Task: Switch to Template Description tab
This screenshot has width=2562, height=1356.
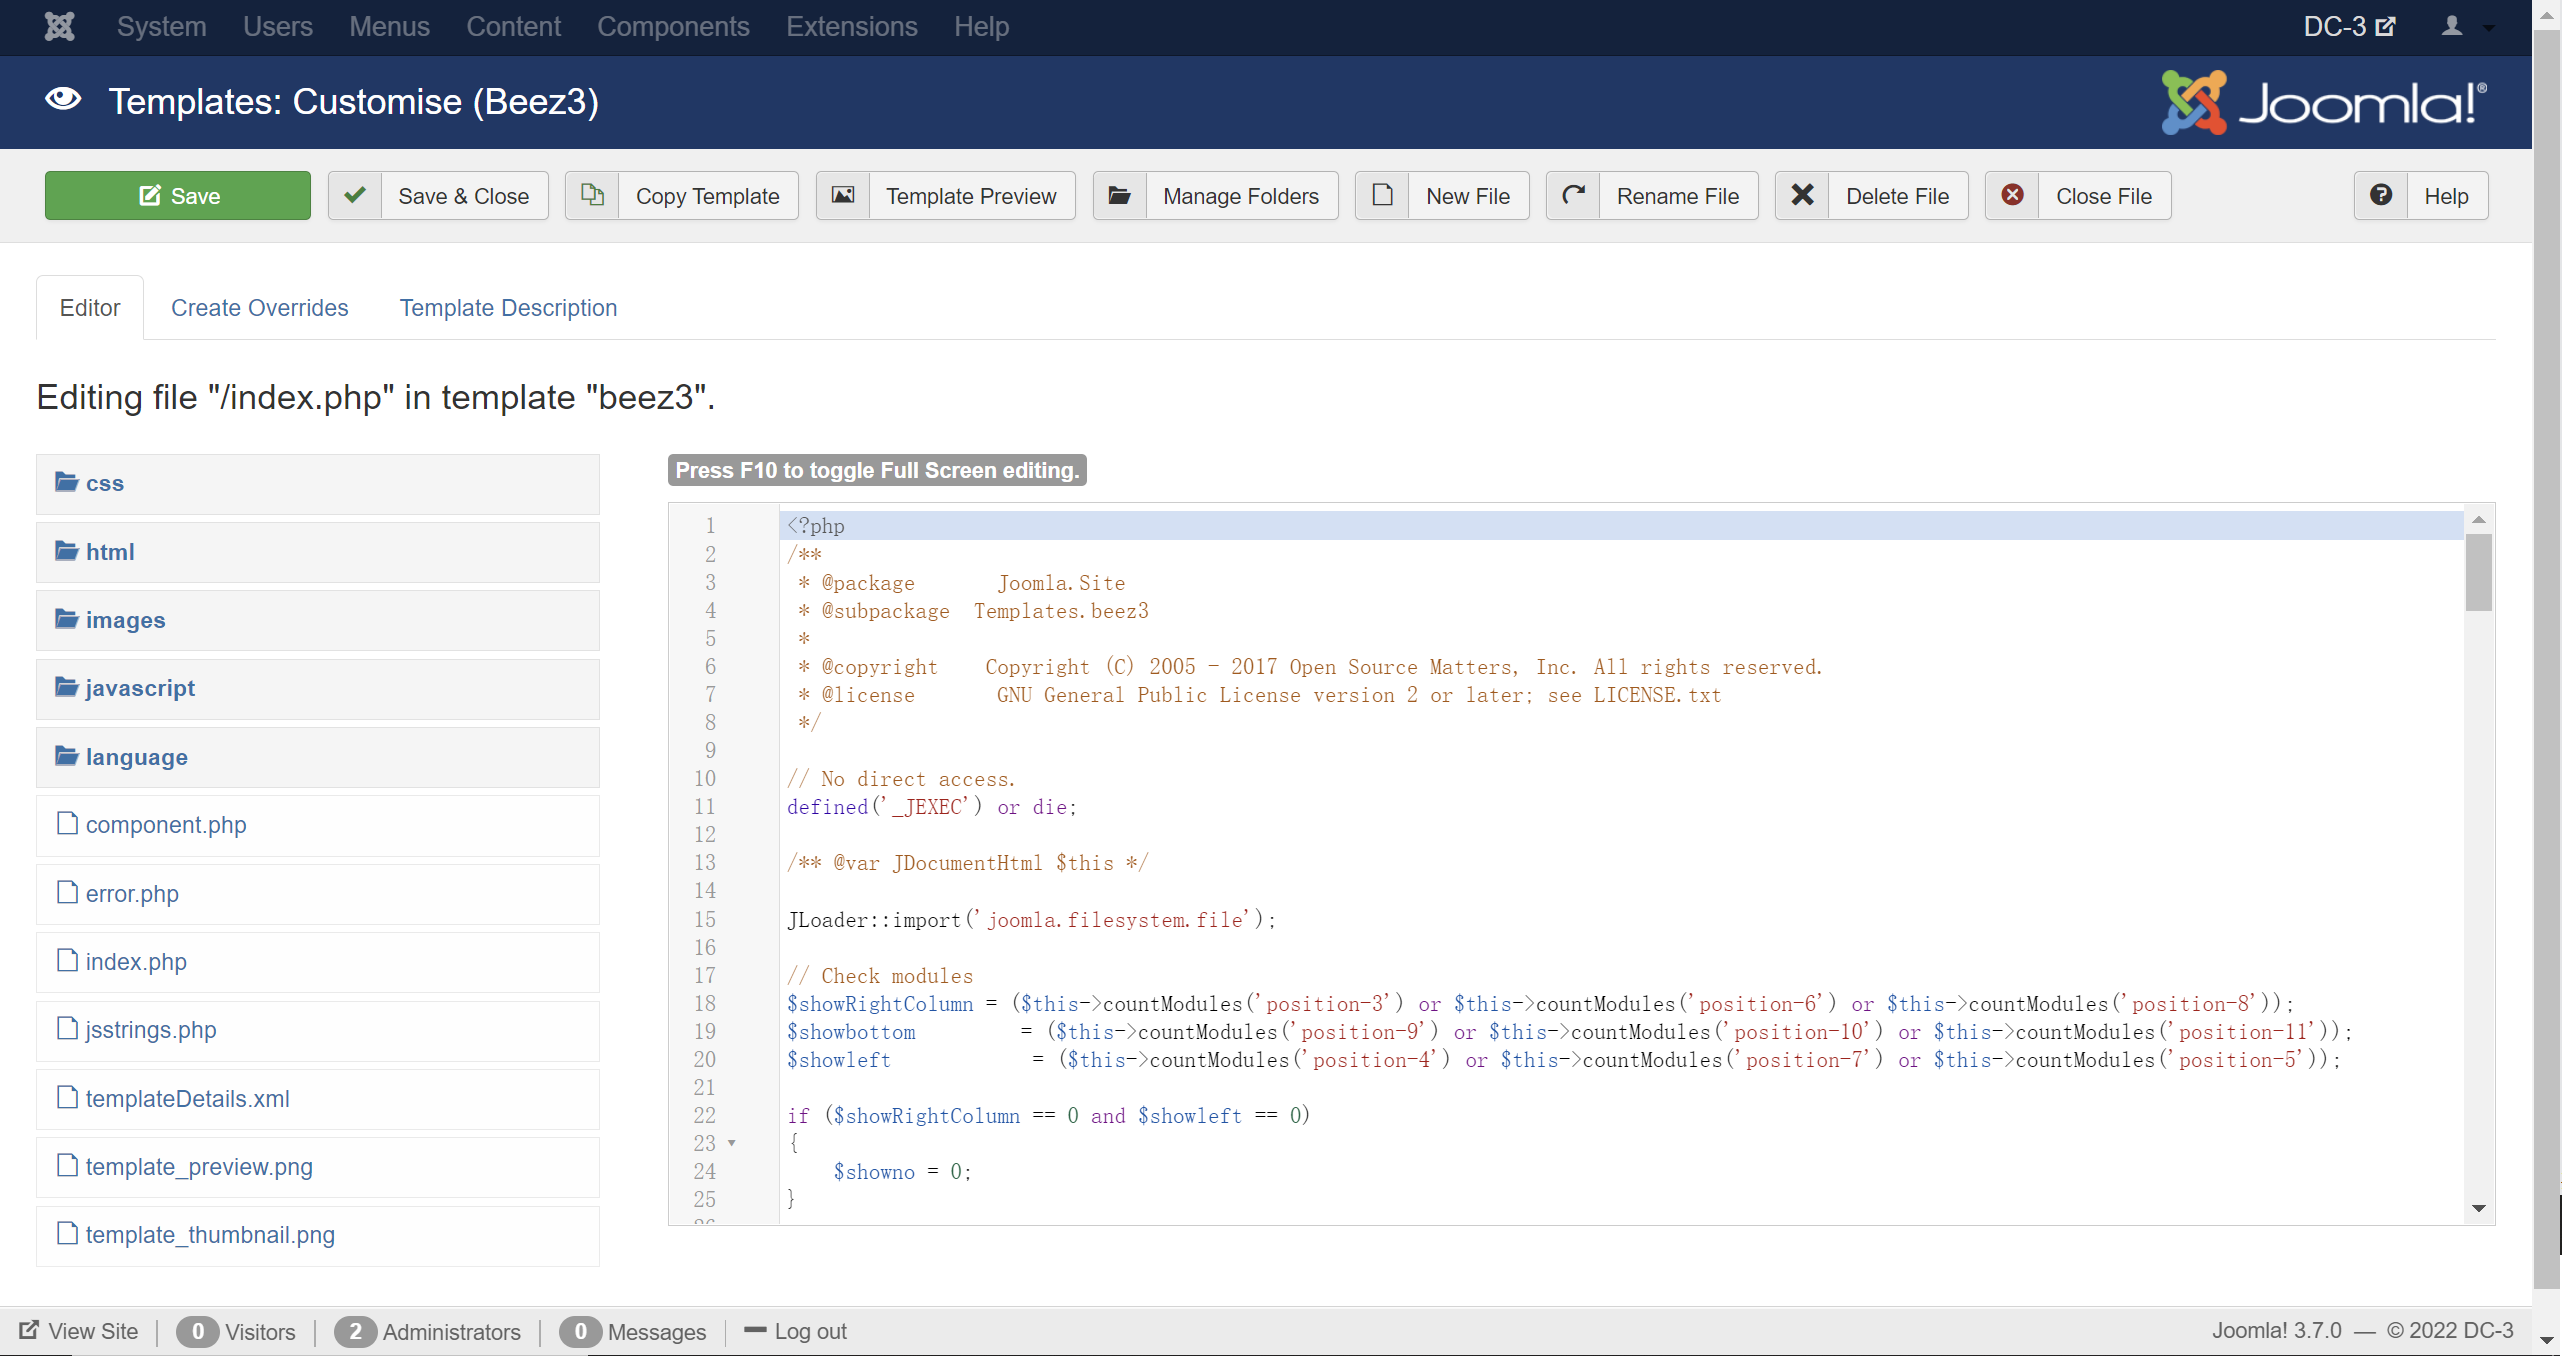Action: (x=508, y=308)
